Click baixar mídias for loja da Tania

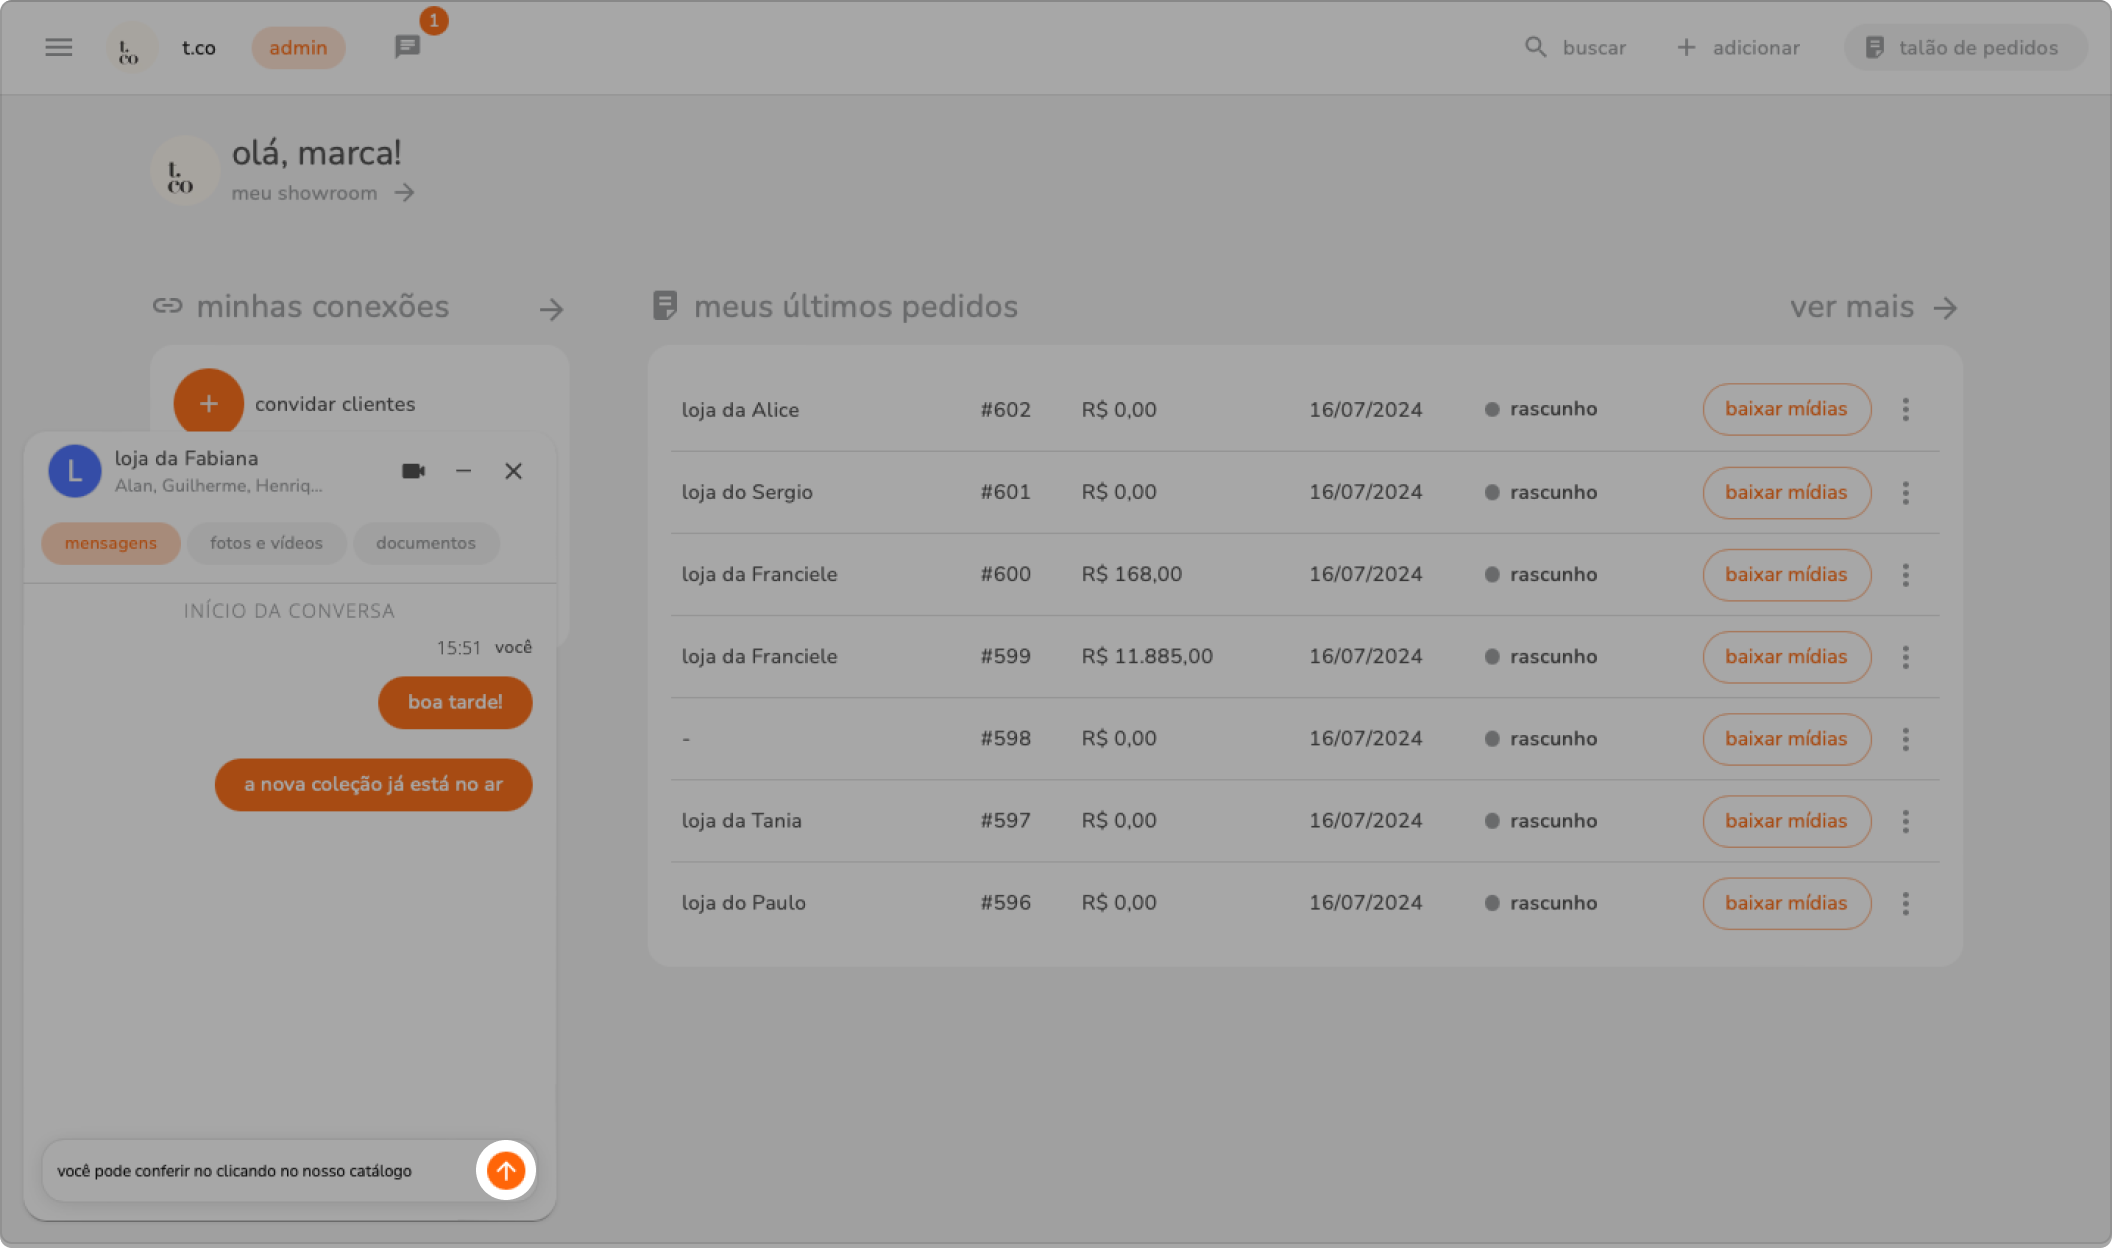tap(1786, 821)
